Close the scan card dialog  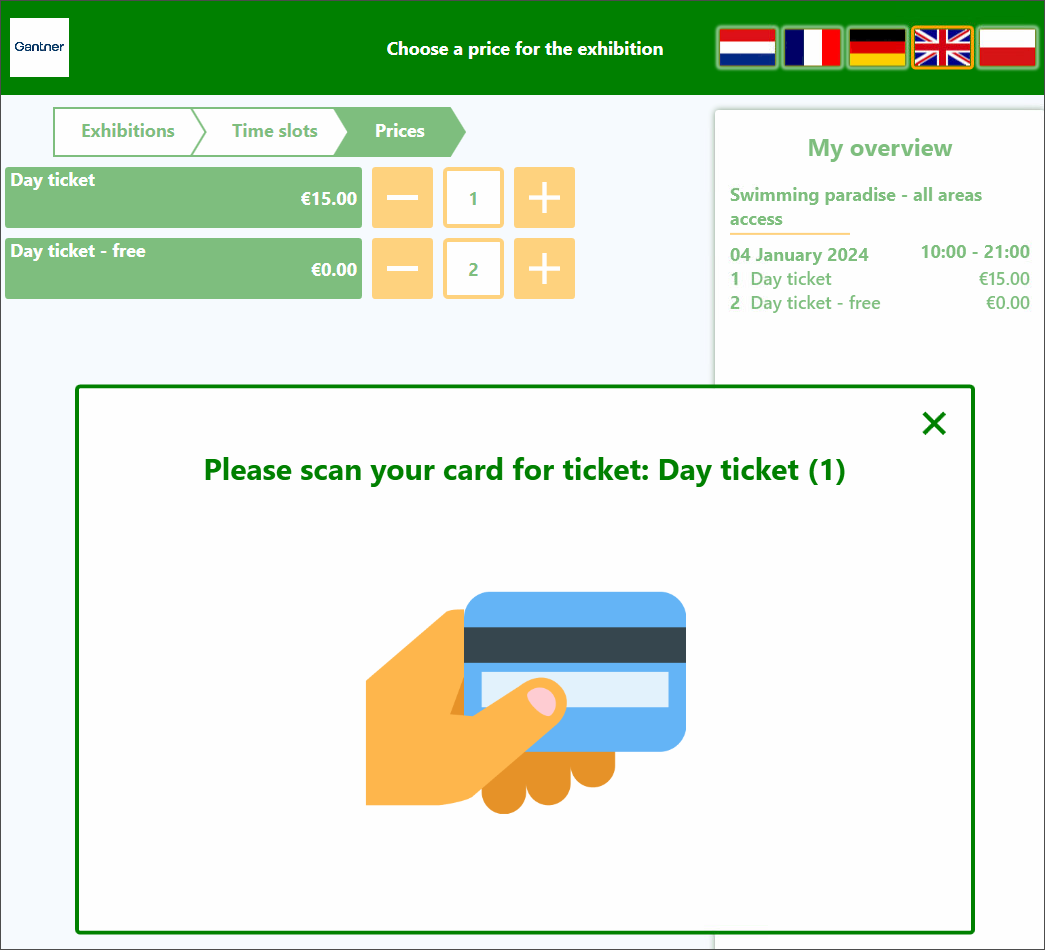[933, 424]
